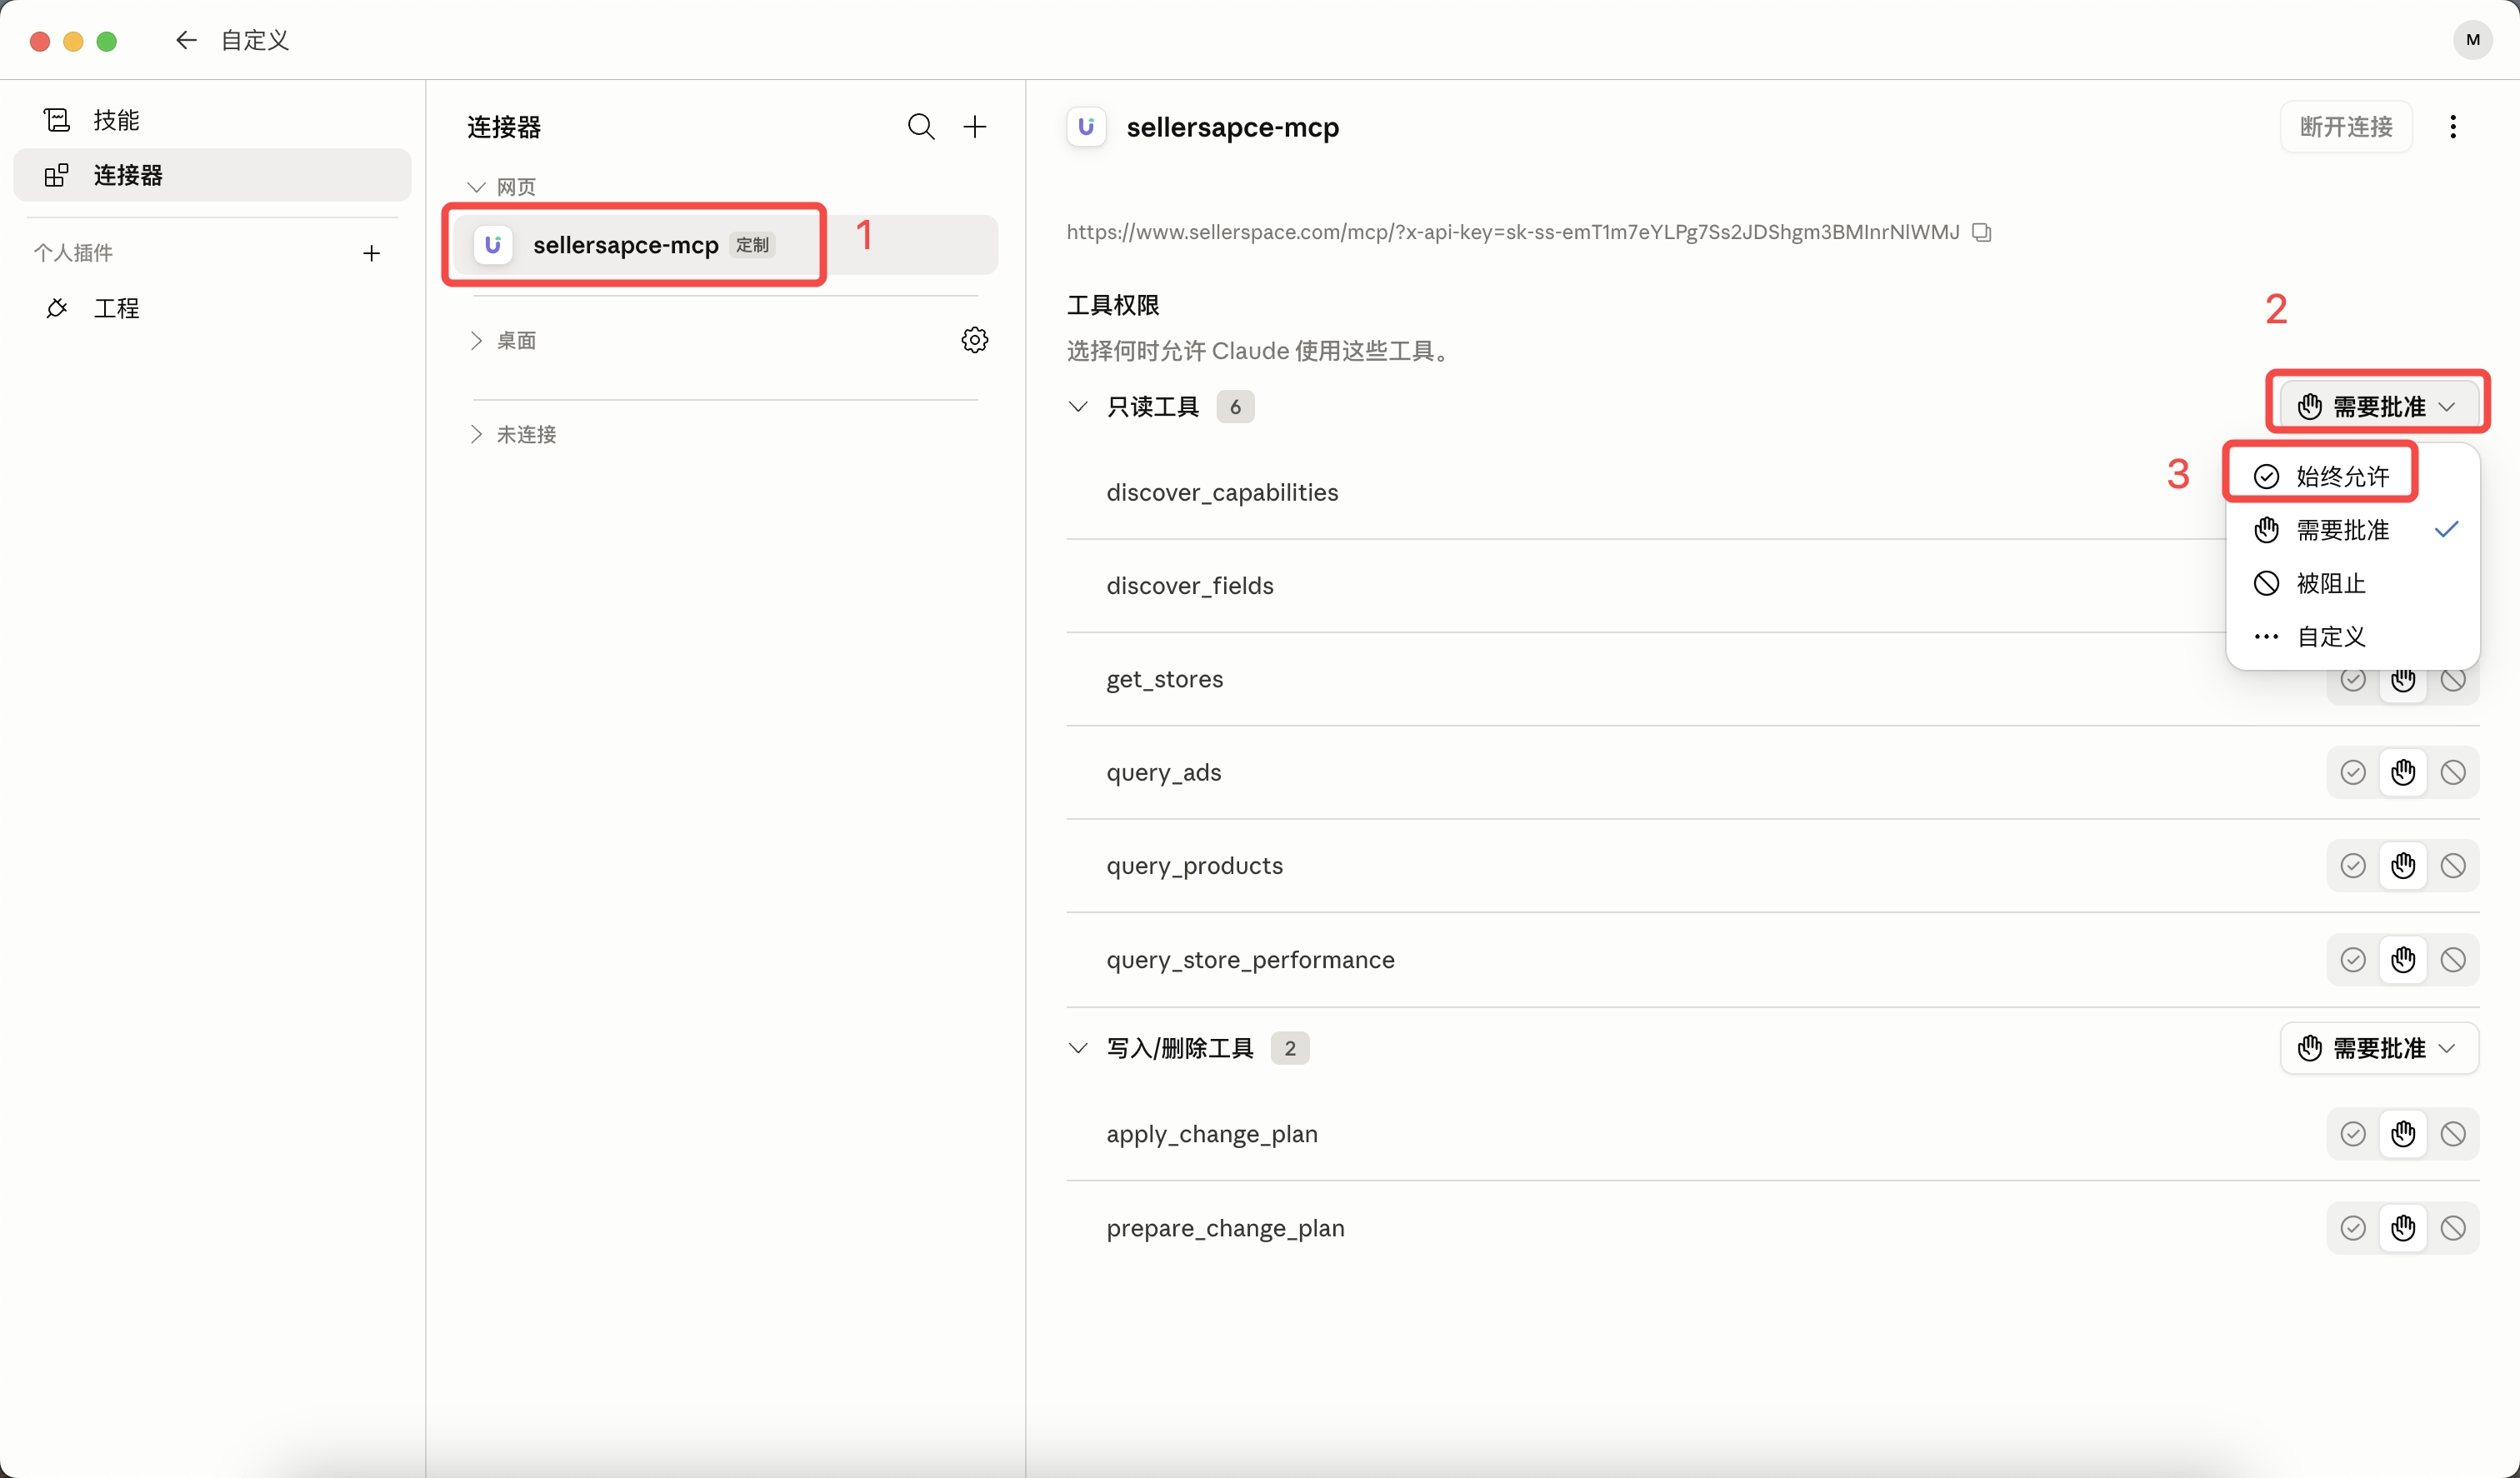Open the gear settings beside 桌面
Viewport: 2520px width, 1478px height.
tap(975, 340)
